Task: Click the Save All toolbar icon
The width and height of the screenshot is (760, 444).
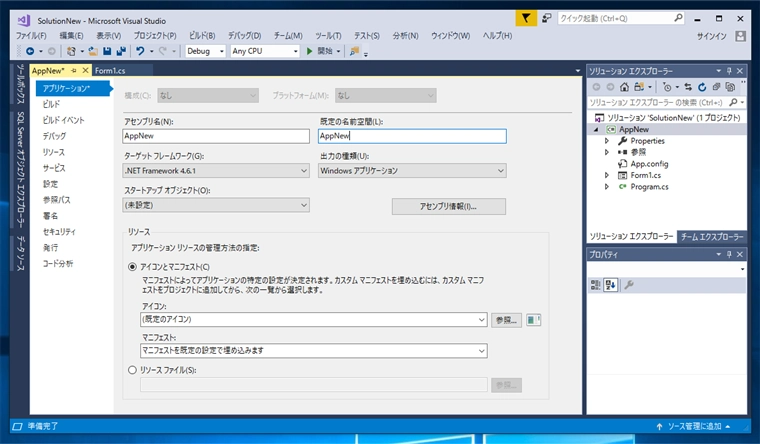Action: [121, 51]
